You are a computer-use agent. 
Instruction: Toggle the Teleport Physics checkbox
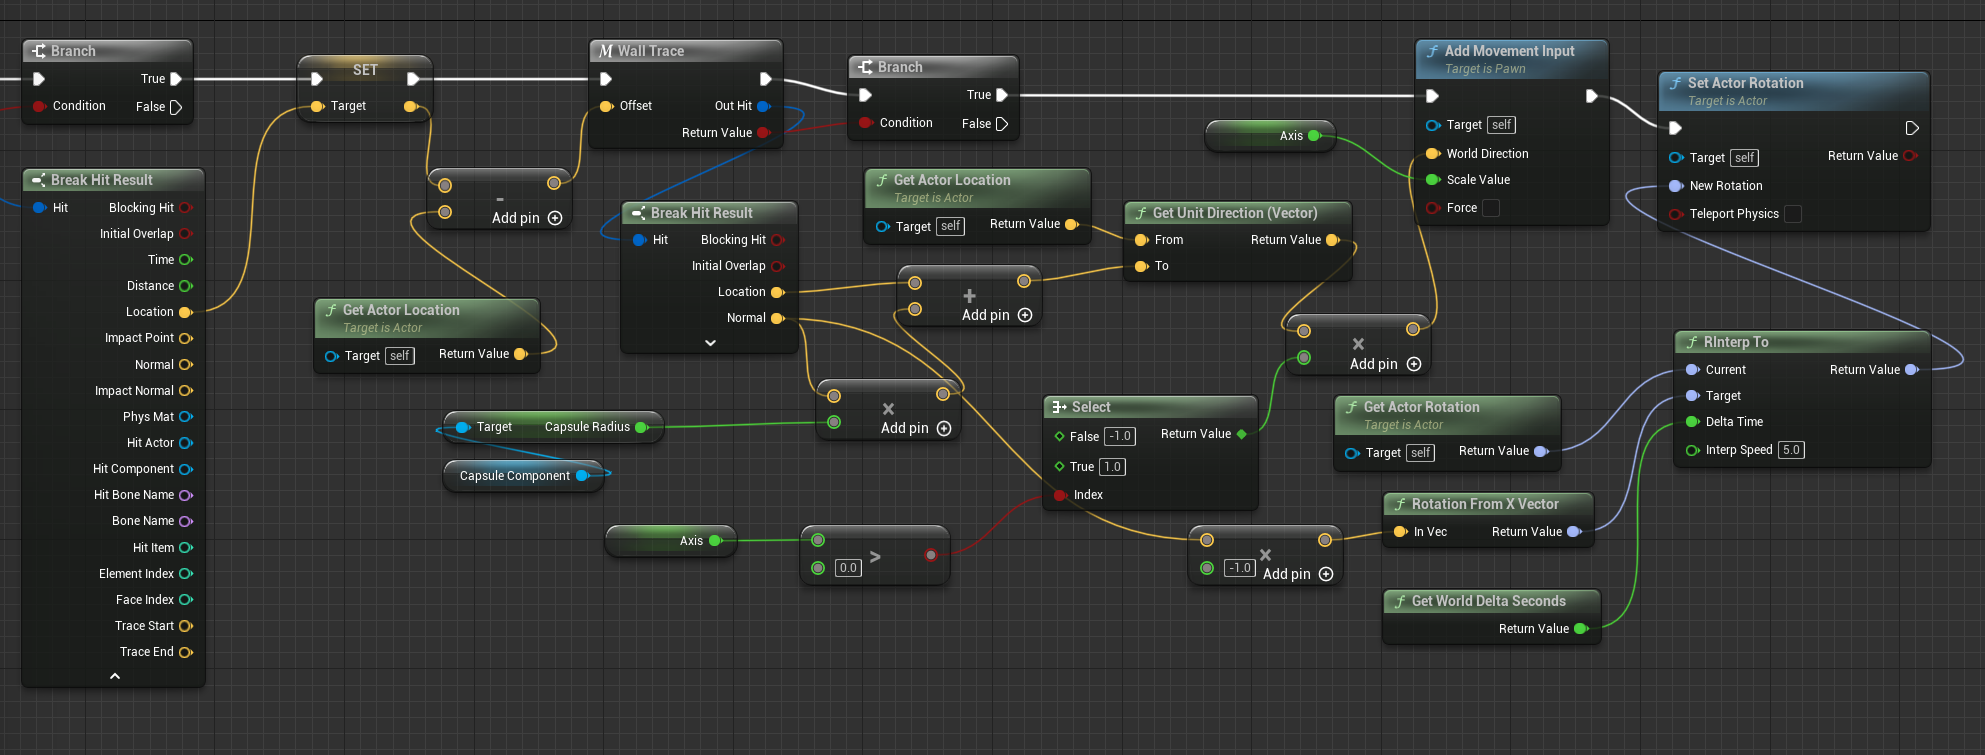[x=1793, y=214]
